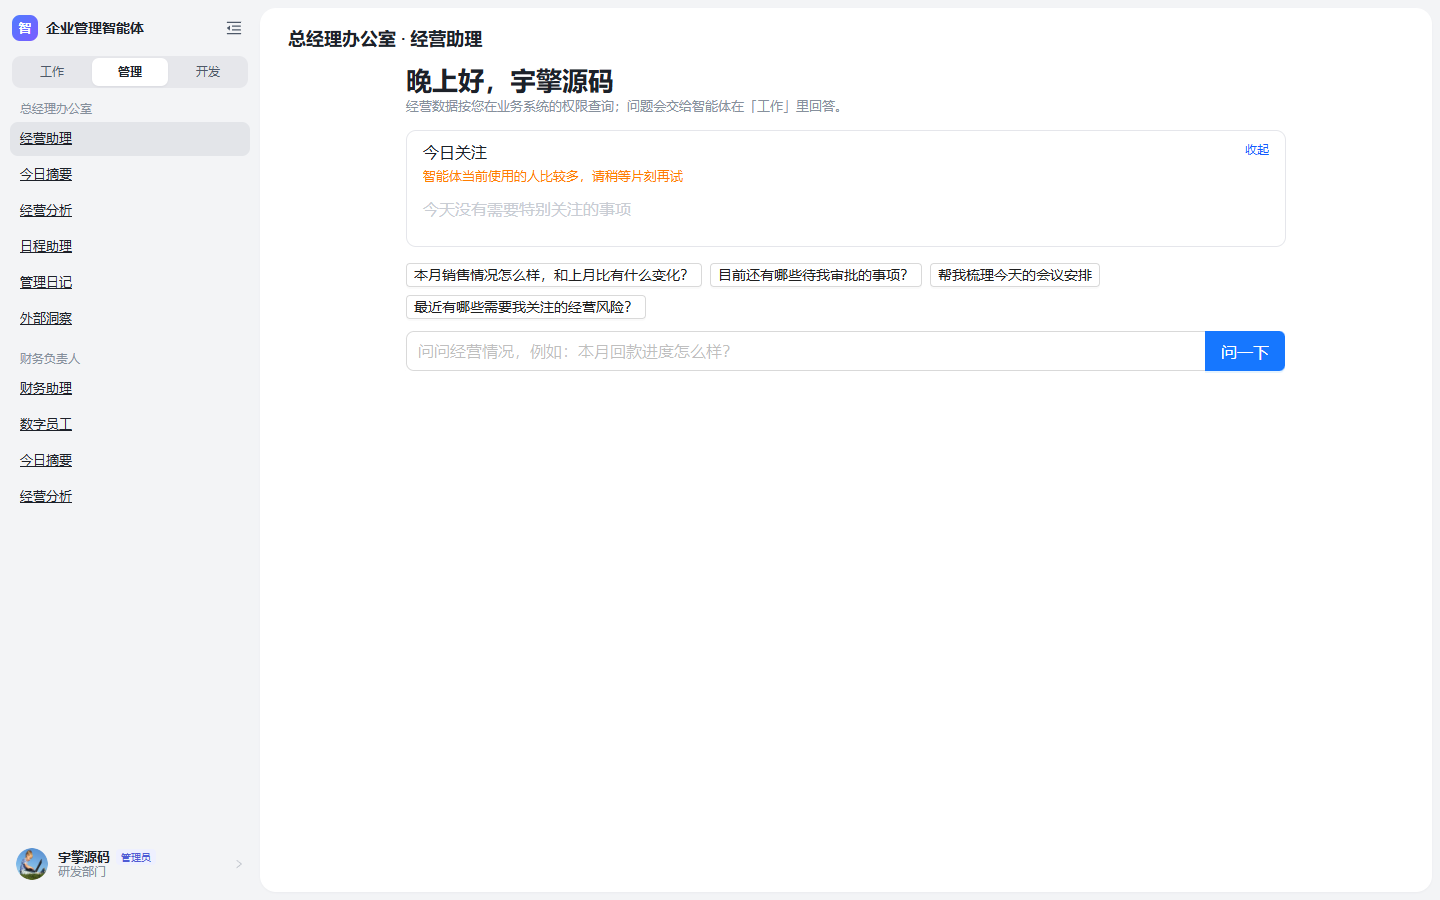Click the 今日关注 card heading

(455, 153)
